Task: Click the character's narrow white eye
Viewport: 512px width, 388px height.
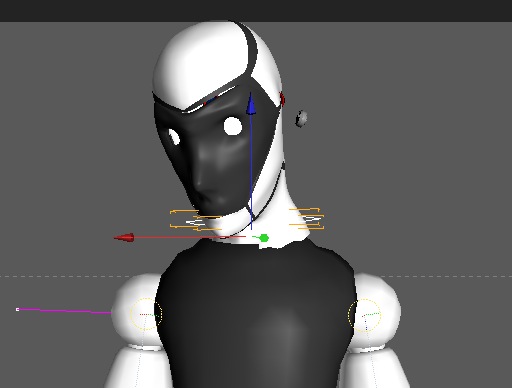Action: 174,137
